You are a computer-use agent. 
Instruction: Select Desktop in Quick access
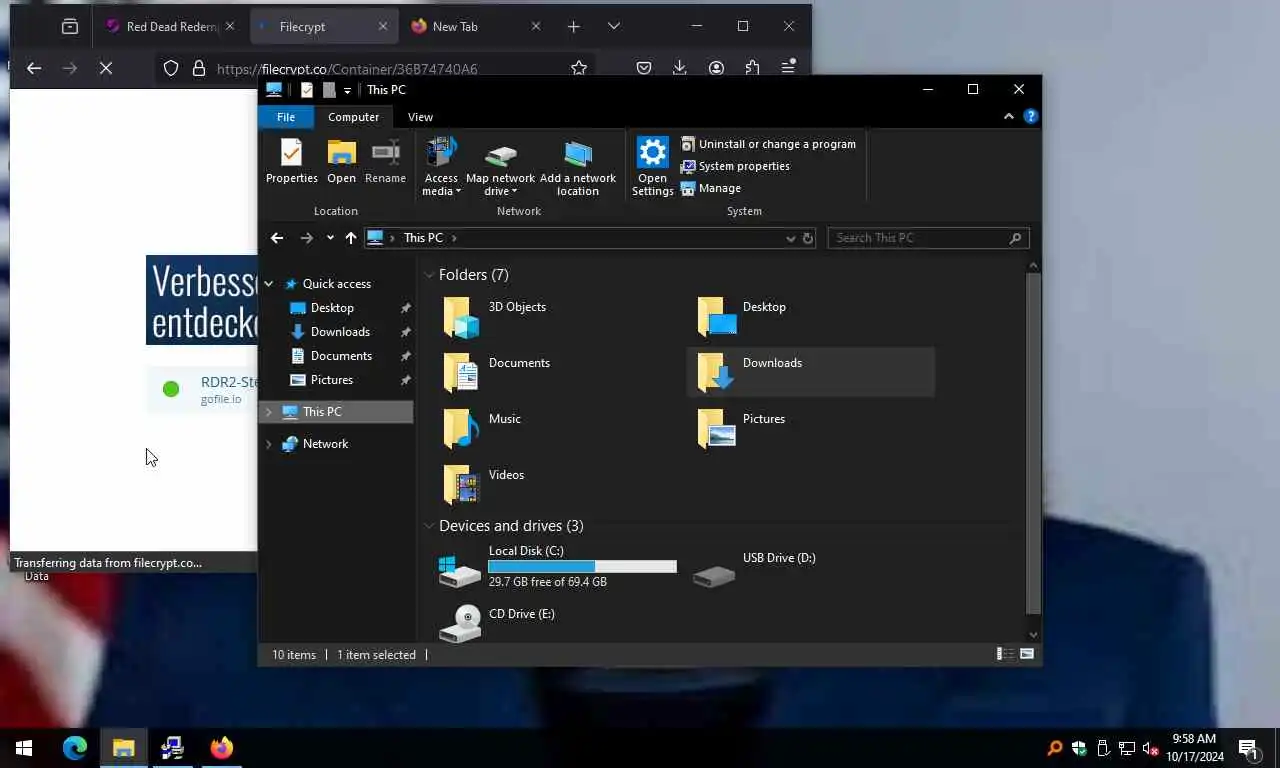coord(332,308)
